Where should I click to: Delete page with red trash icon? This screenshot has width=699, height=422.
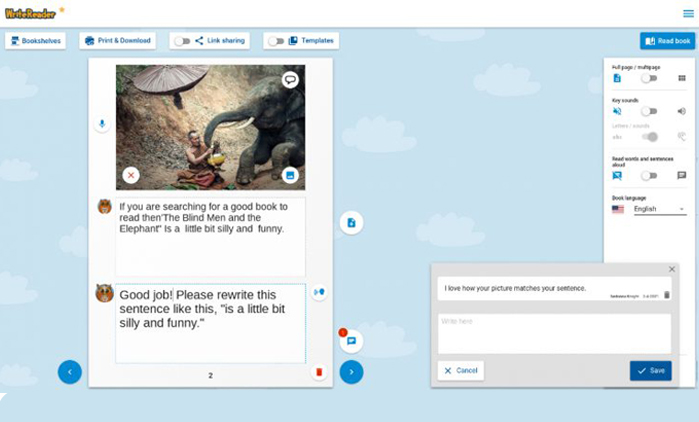coord(319,372)
